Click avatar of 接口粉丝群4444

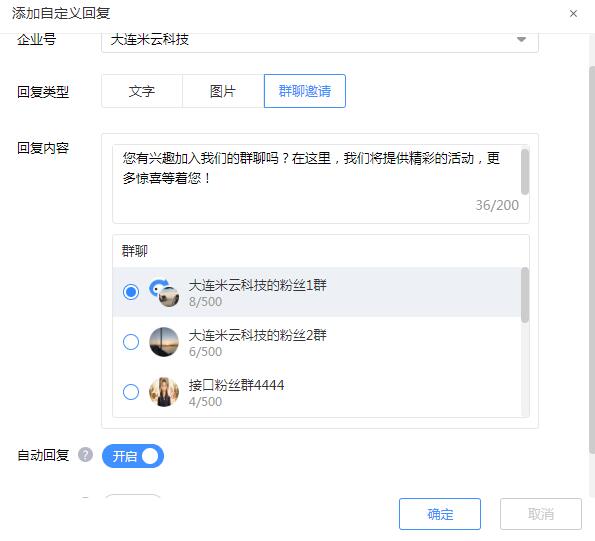click(x=164, y=392)
